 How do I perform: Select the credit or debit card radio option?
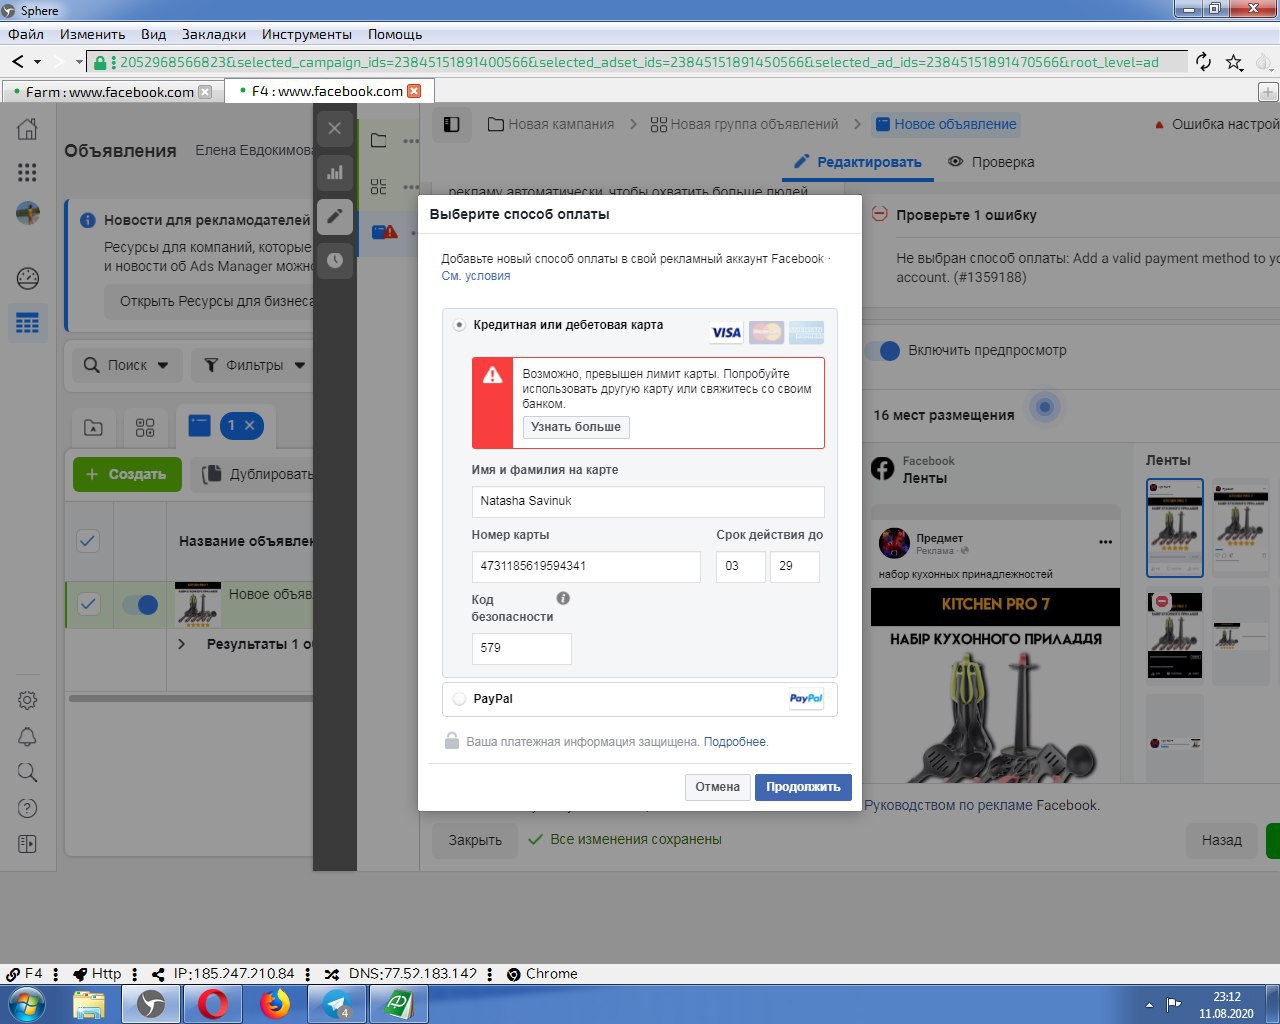pyautogui.click(x=459, y=325)
